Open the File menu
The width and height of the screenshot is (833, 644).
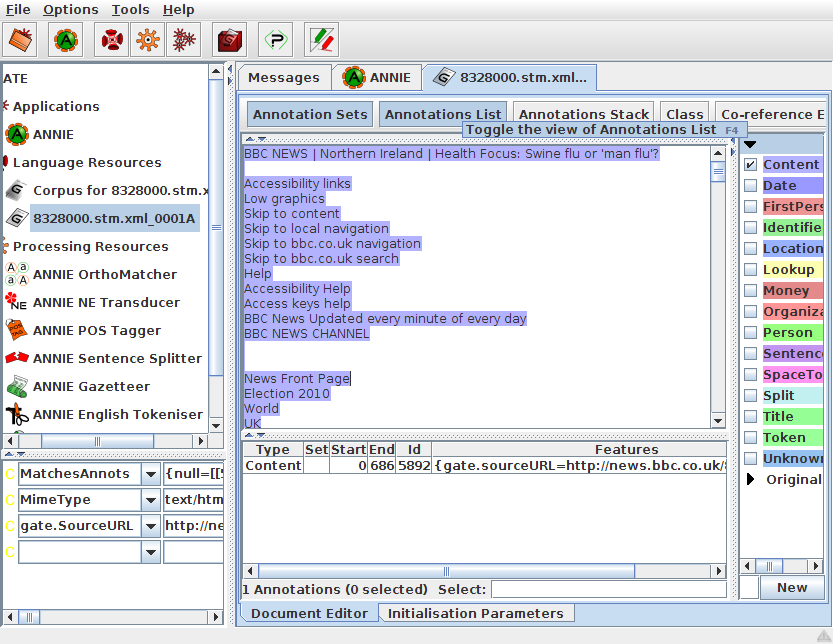click(x=18, y=10)
